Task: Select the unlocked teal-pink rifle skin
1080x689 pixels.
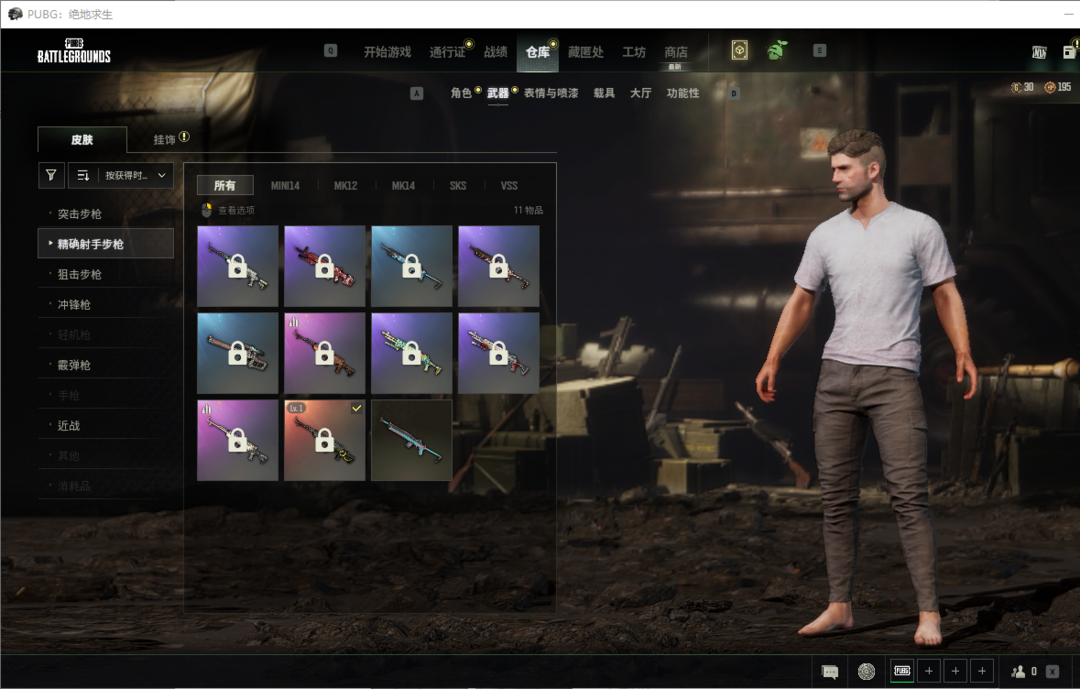Action: (411, 440)
